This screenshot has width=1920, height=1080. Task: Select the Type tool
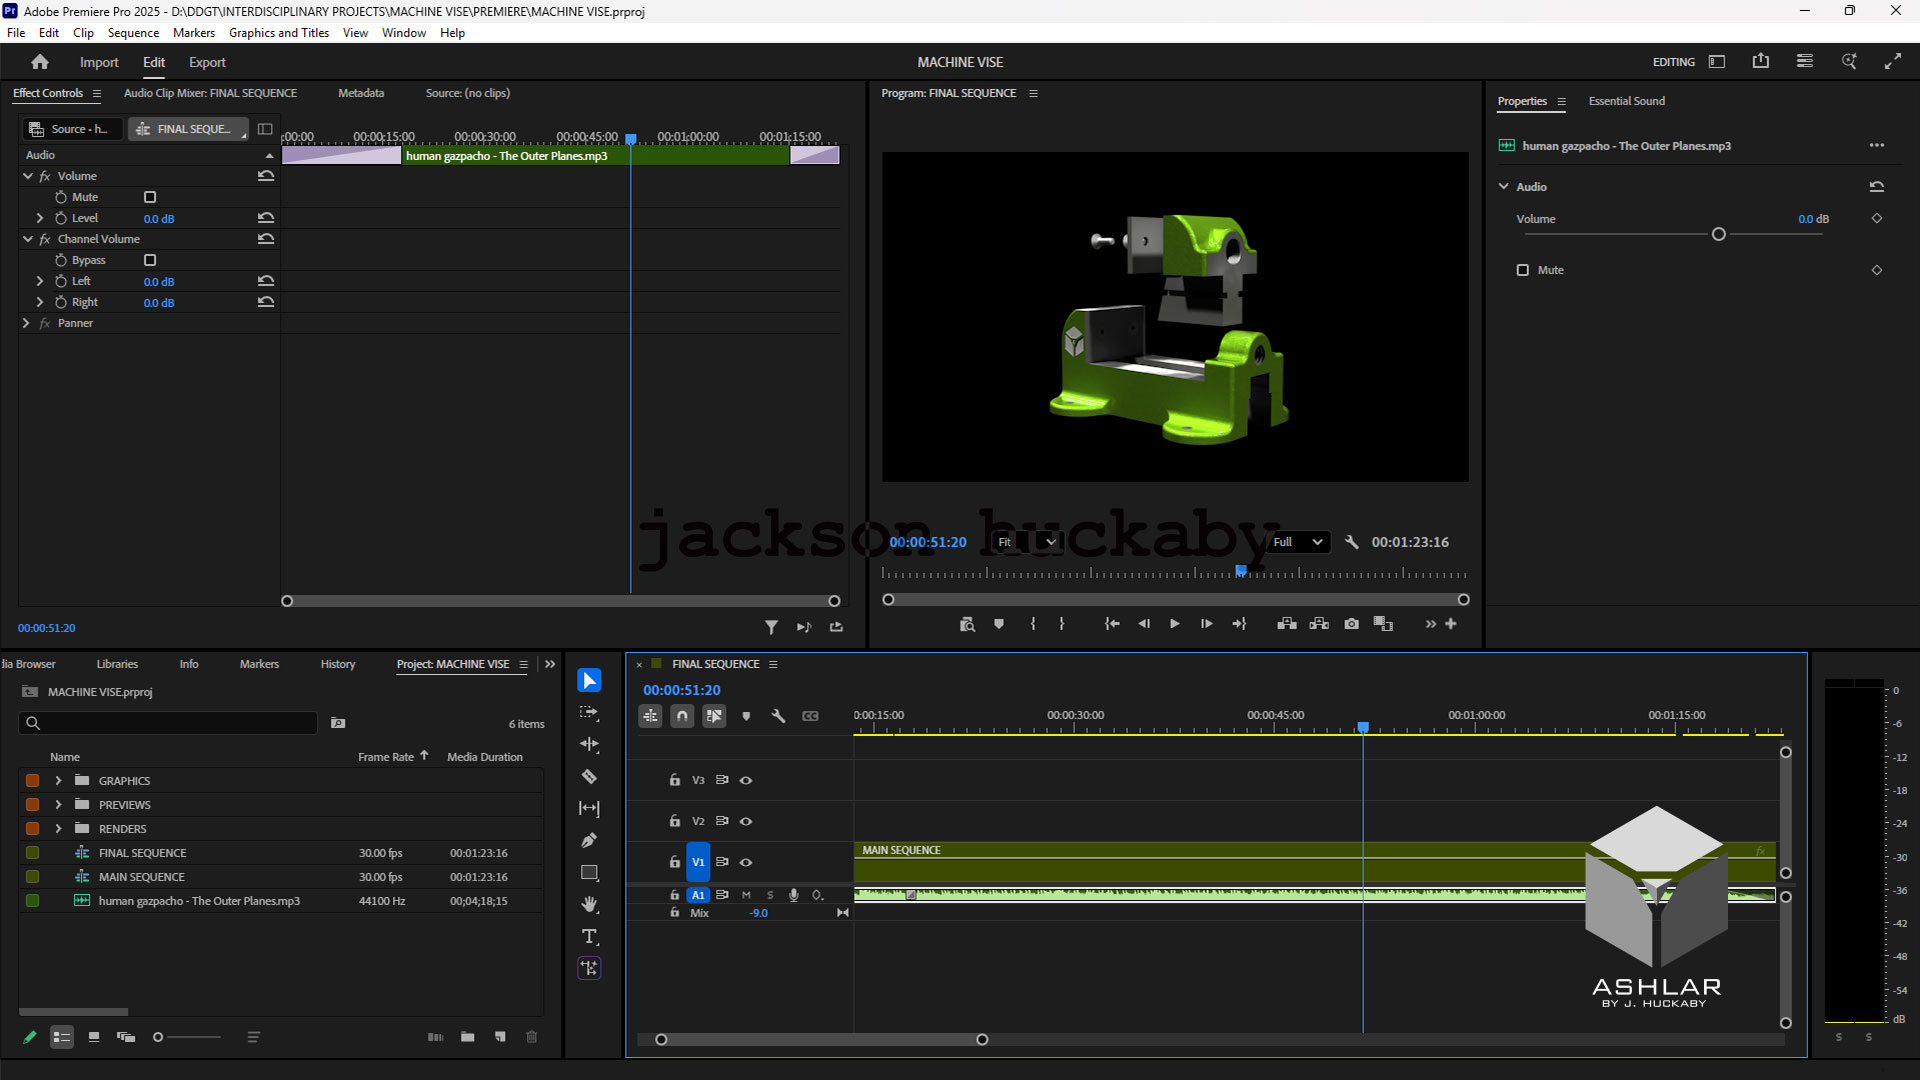[589, 936]
